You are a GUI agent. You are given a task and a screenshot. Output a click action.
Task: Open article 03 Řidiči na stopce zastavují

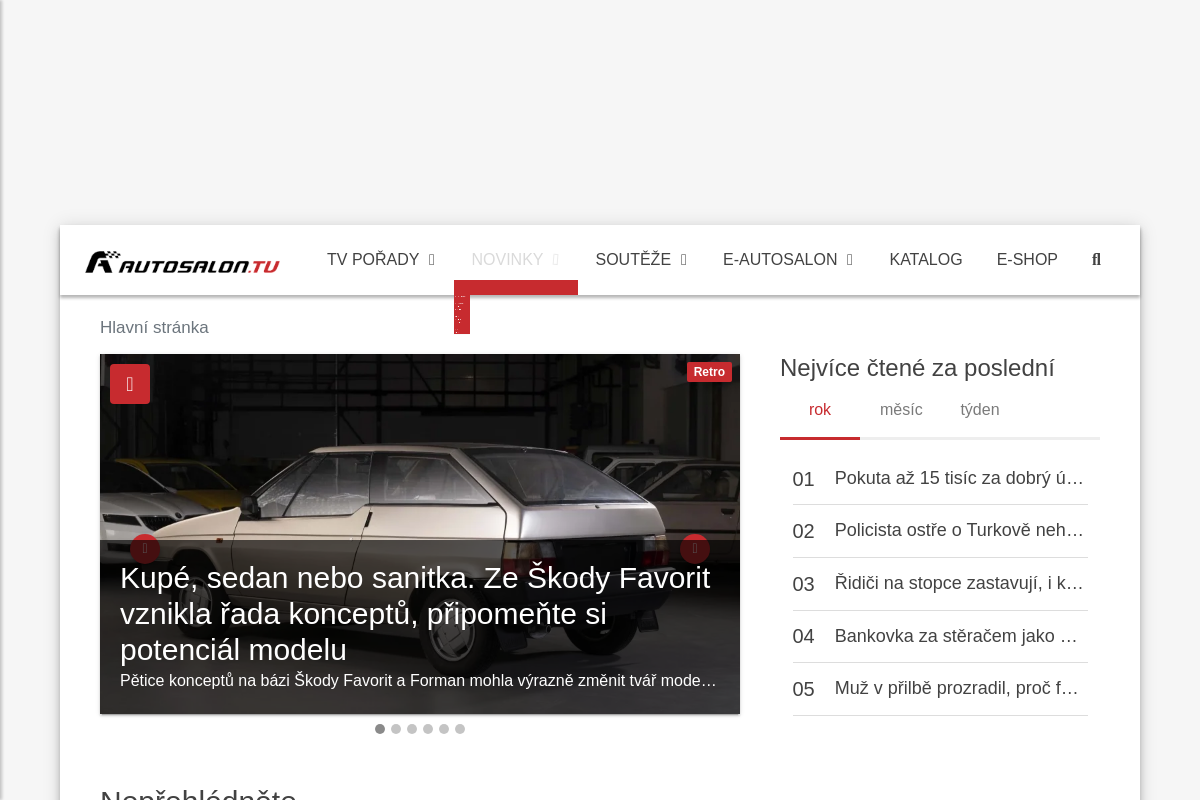(940, 584)
